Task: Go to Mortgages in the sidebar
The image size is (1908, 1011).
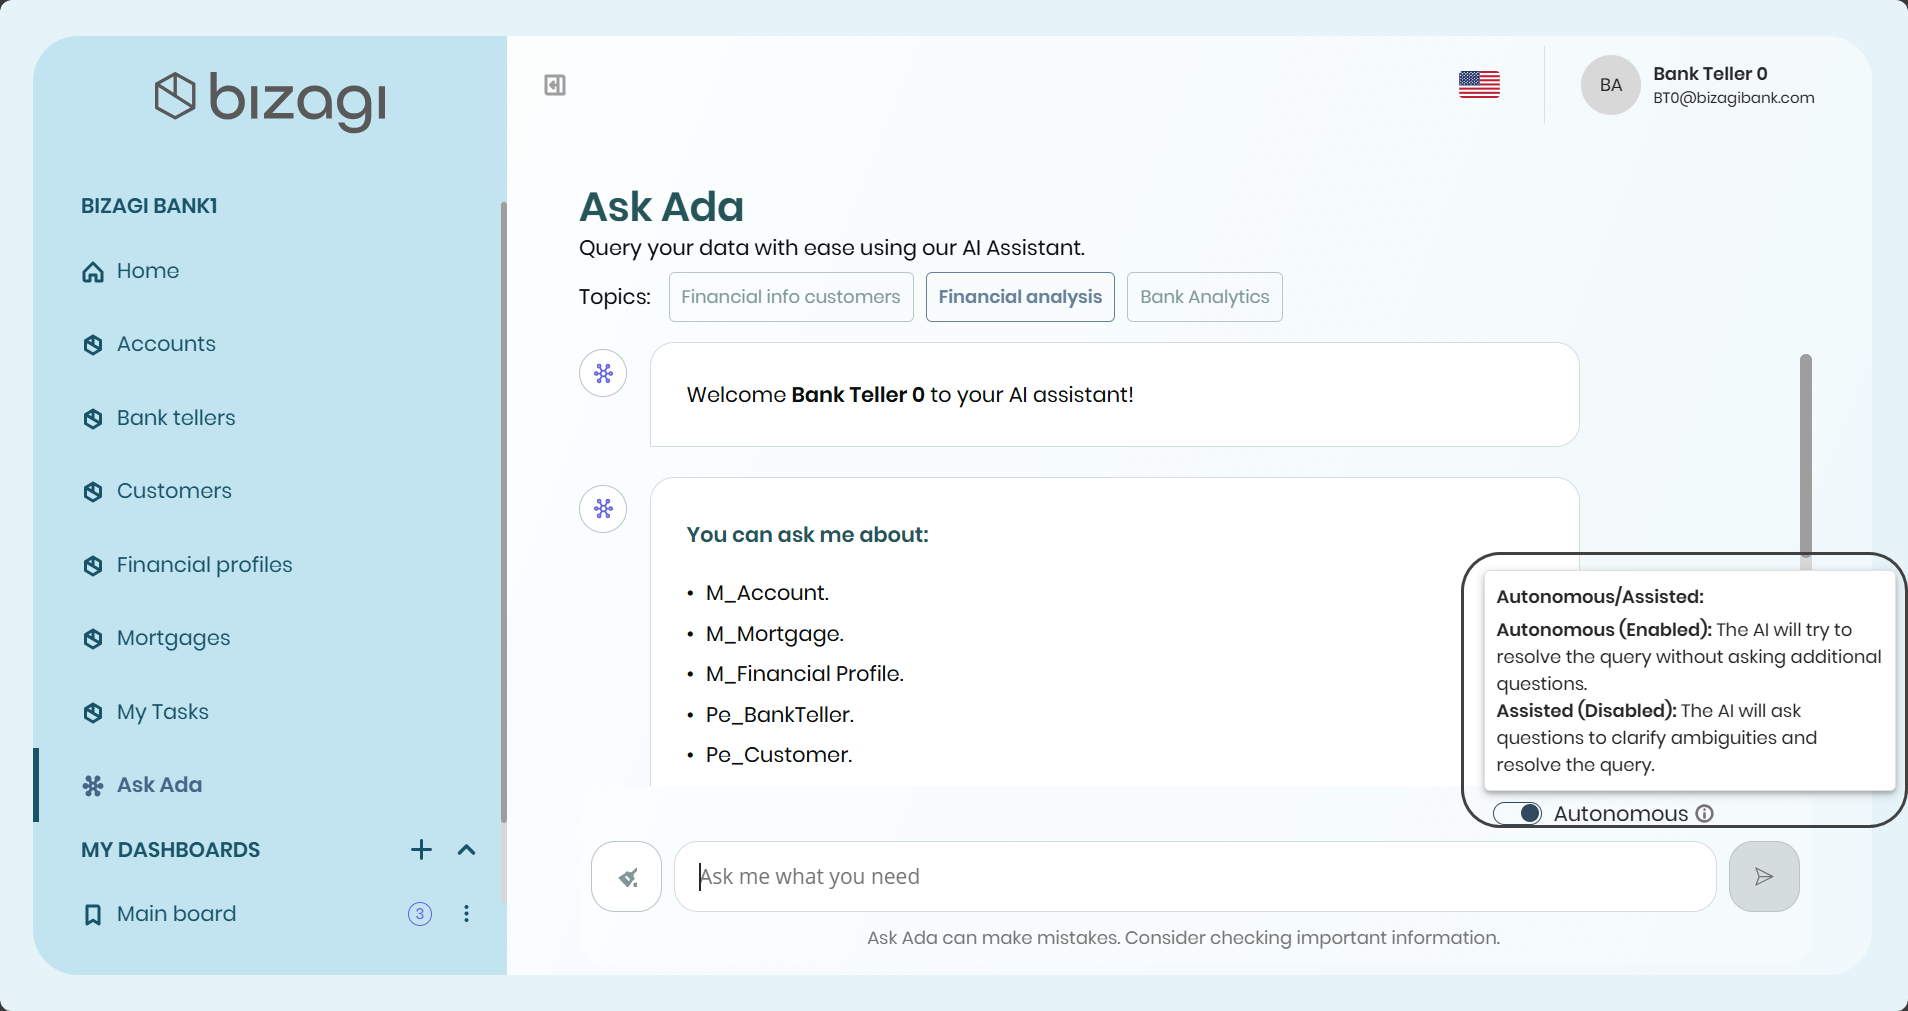Action: click(x=173, y=638)
